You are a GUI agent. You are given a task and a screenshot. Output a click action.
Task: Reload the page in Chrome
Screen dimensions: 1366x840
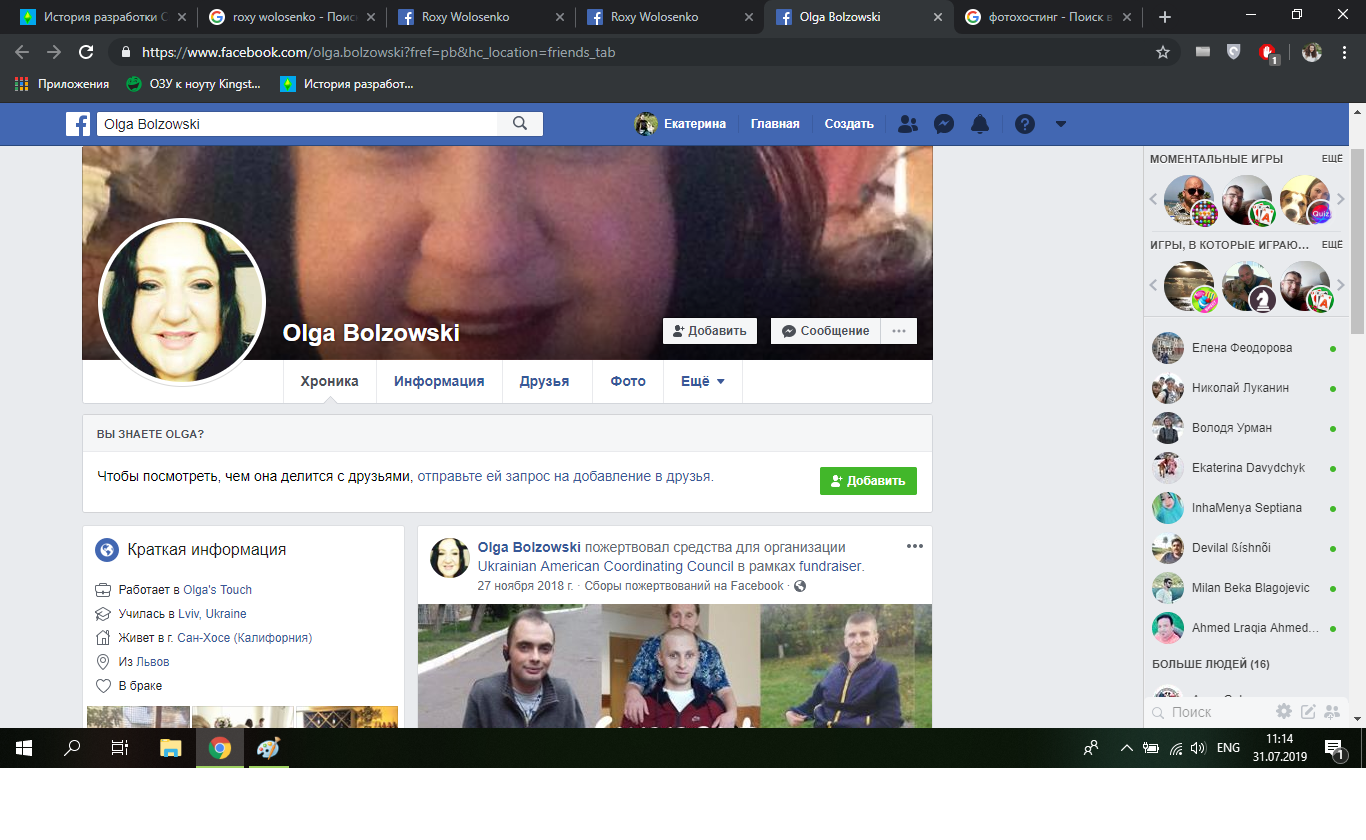pyautogui.click(x=86, y=52)
